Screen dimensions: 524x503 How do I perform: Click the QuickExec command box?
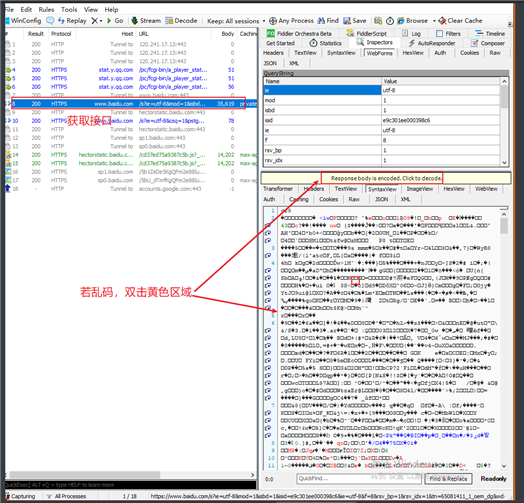pyautogui.click(x=130, y=485)
